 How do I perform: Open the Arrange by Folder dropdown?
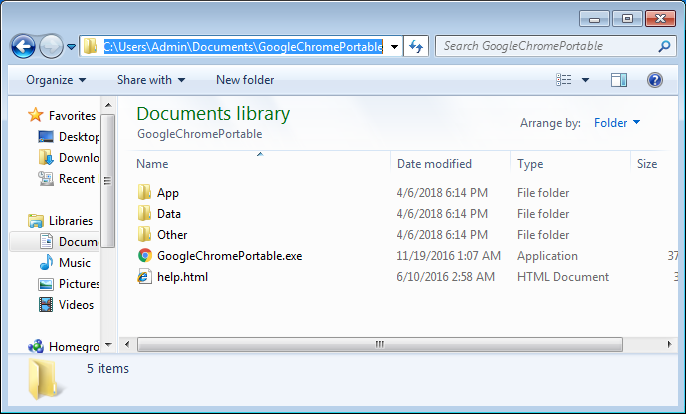pos(617,123)
